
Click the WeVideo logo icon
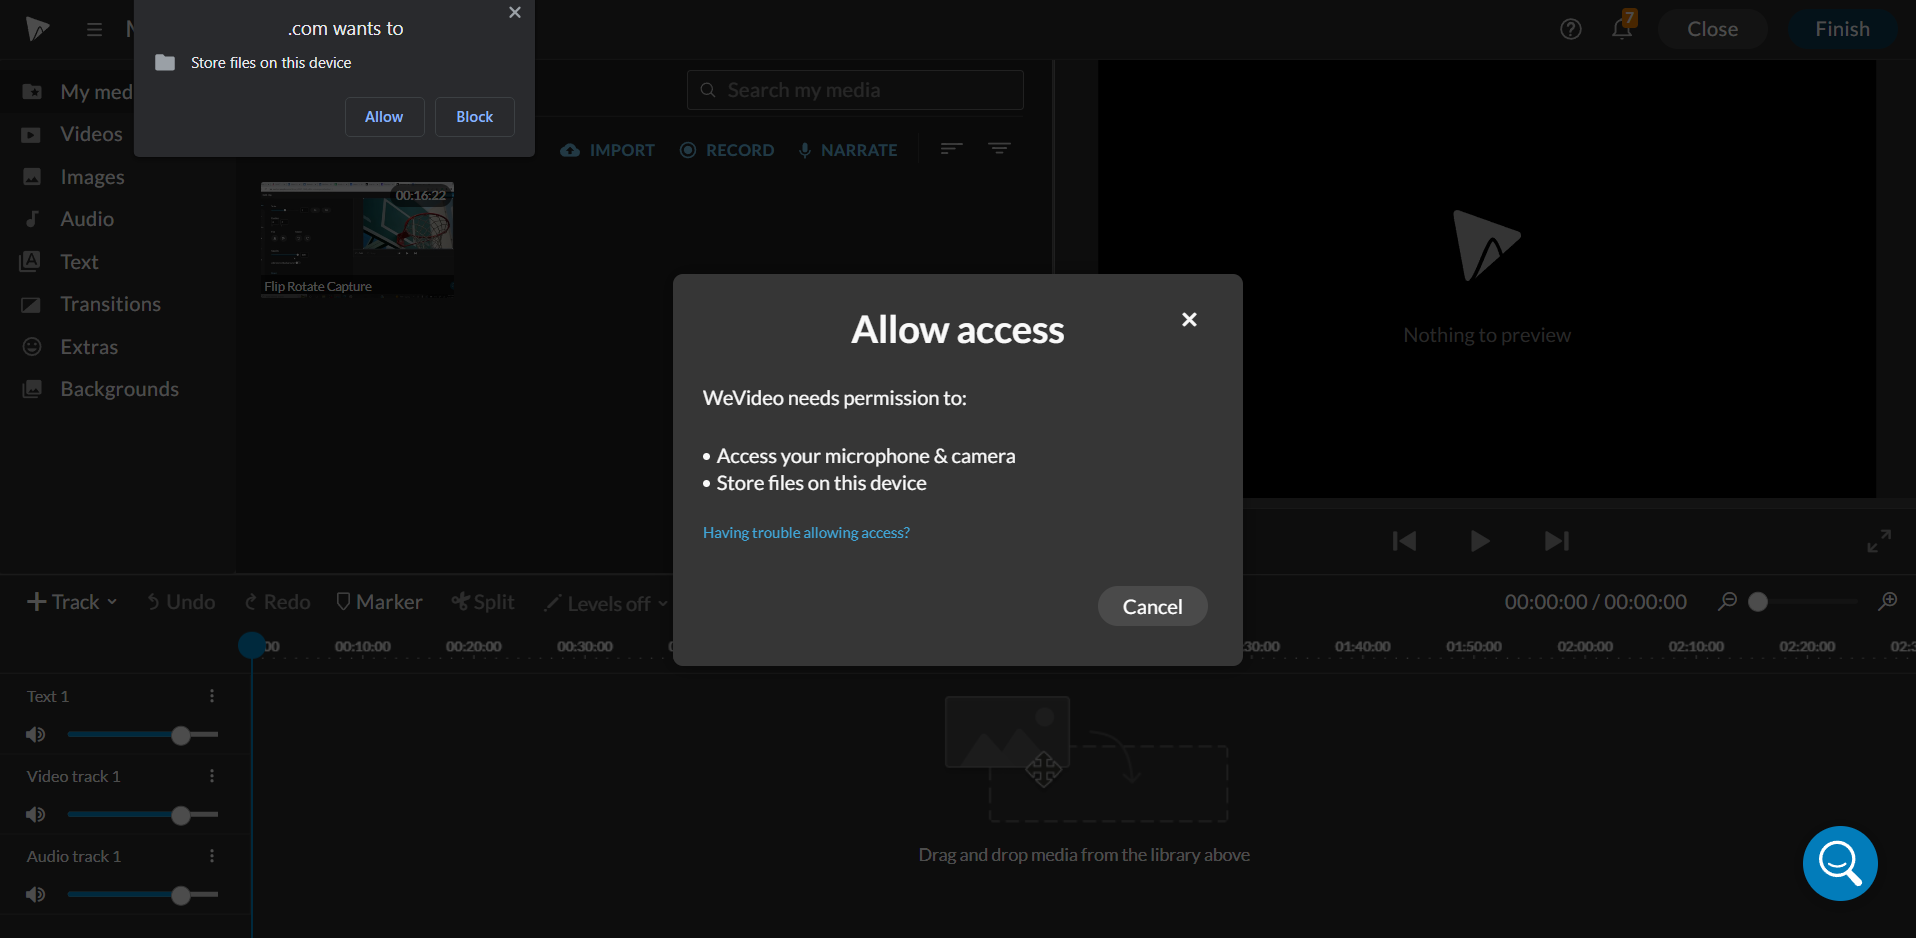[38, 29]
